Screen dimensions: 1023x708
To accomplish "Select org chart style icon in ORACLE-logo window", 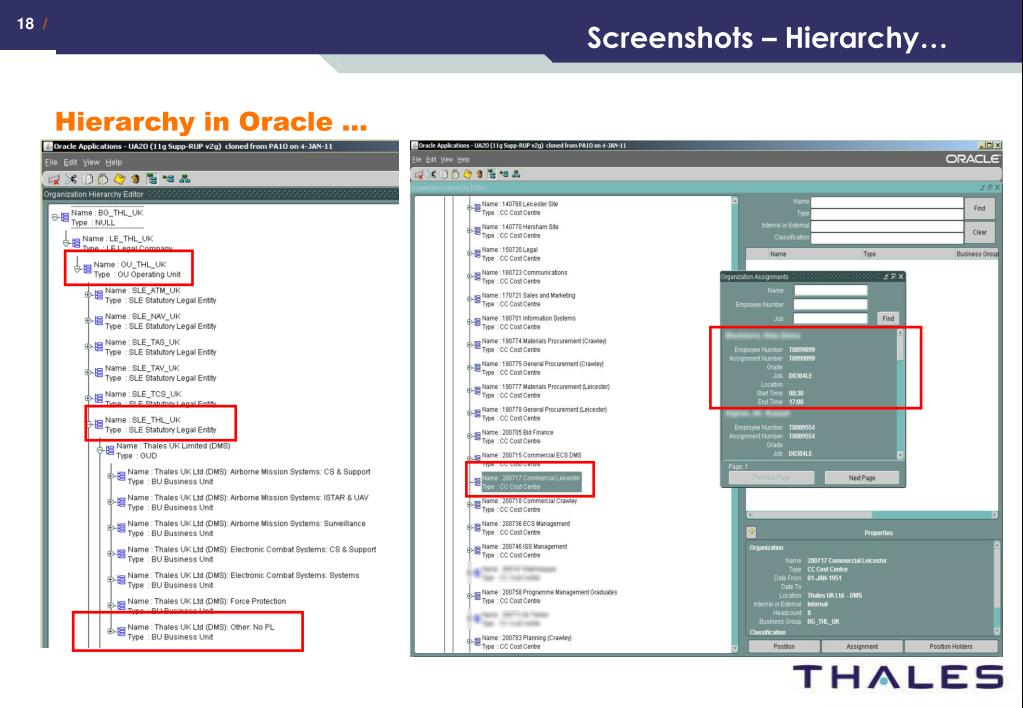I will (x=516, y=174).
